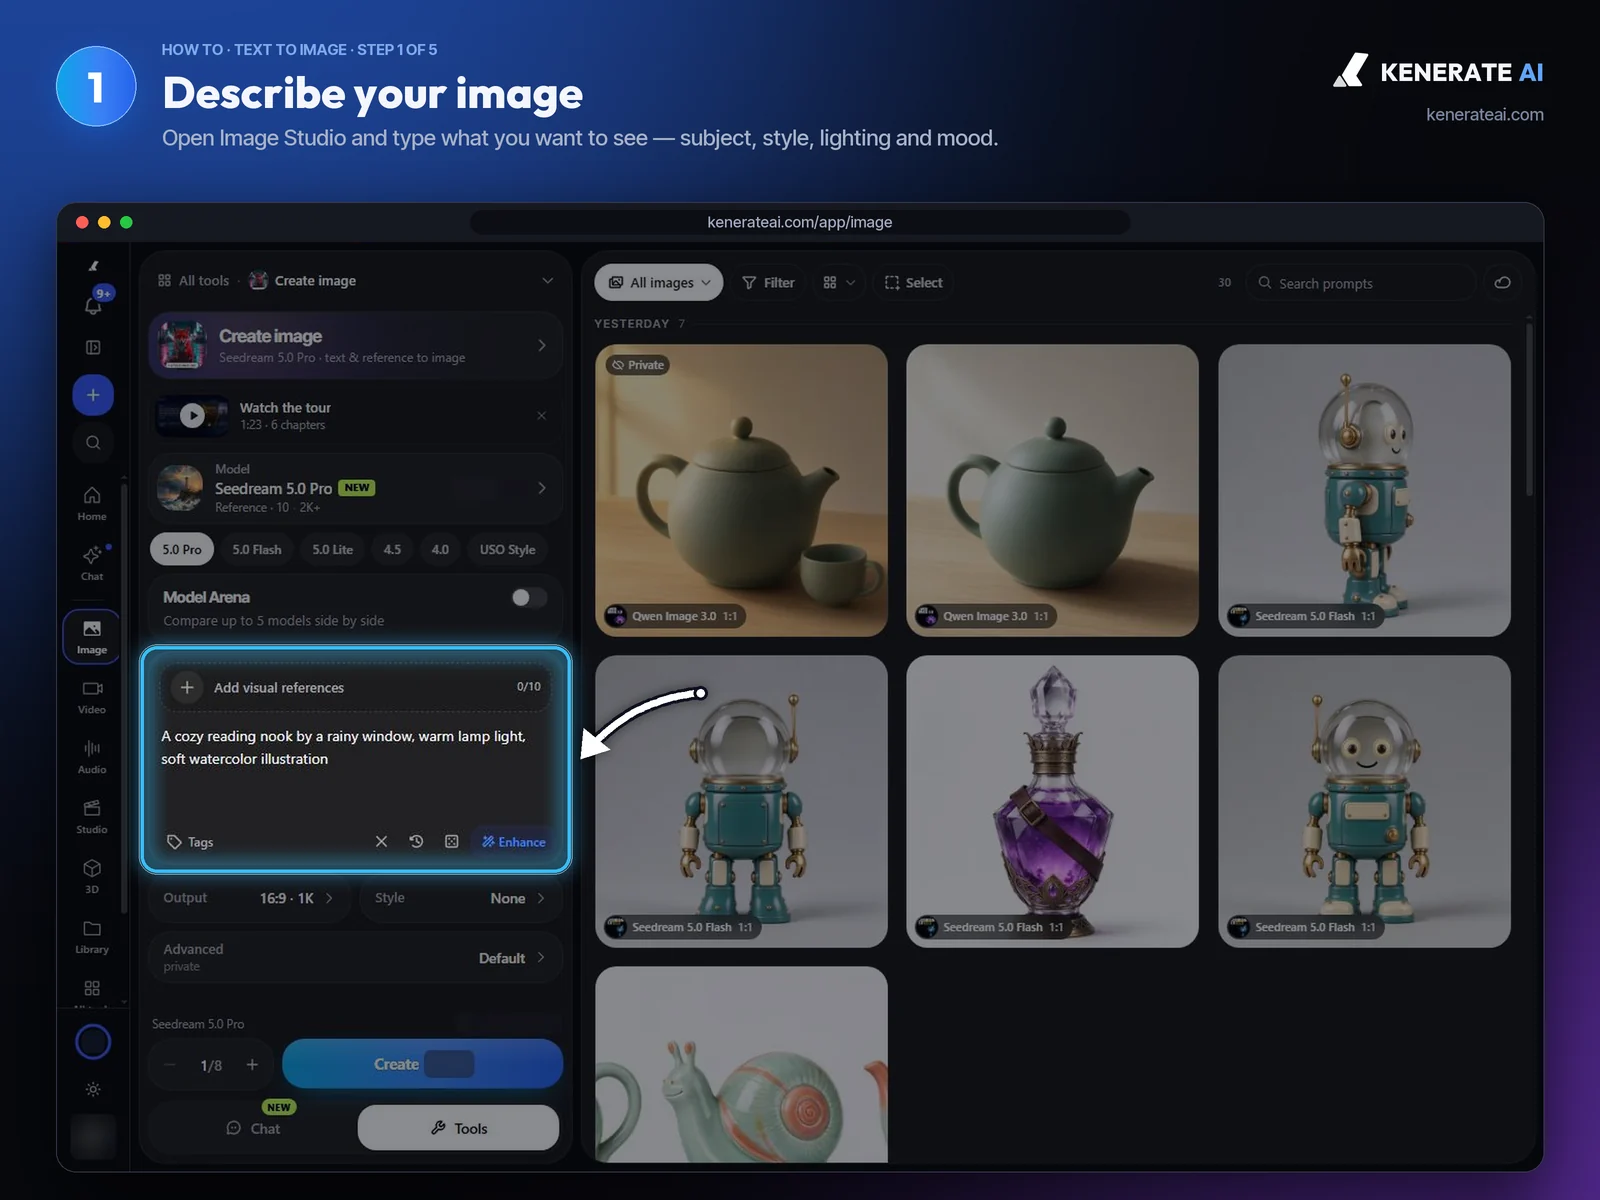The image size is (1600, 1200).
Task: Select the 5.0 Pro model chip
Action: [182, 549]
